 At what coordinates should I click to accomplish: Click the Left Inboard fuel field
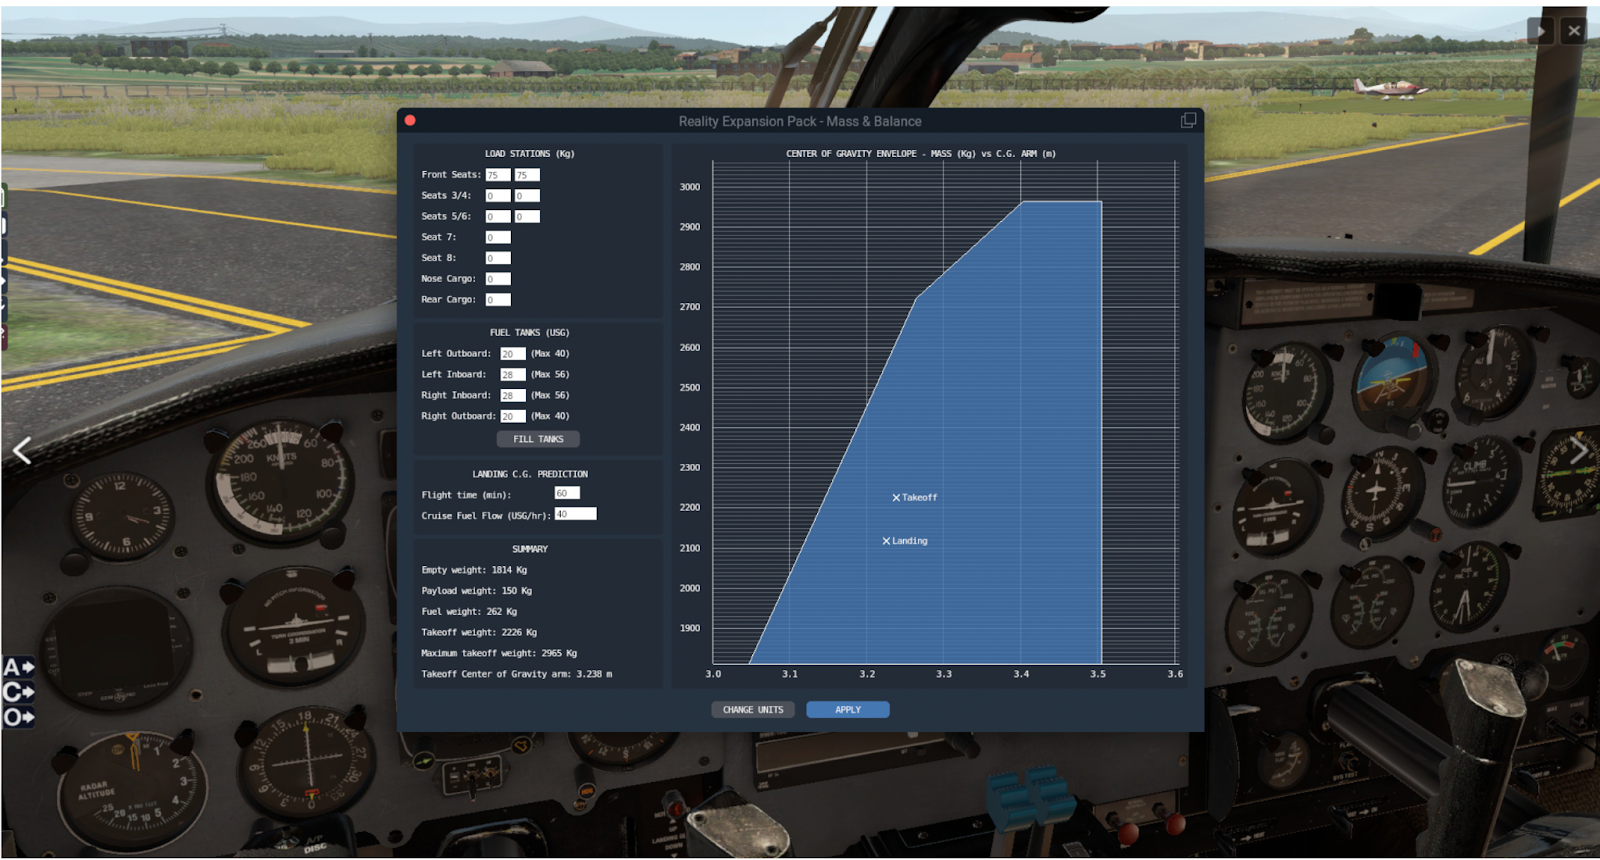[x=513, y=375]
